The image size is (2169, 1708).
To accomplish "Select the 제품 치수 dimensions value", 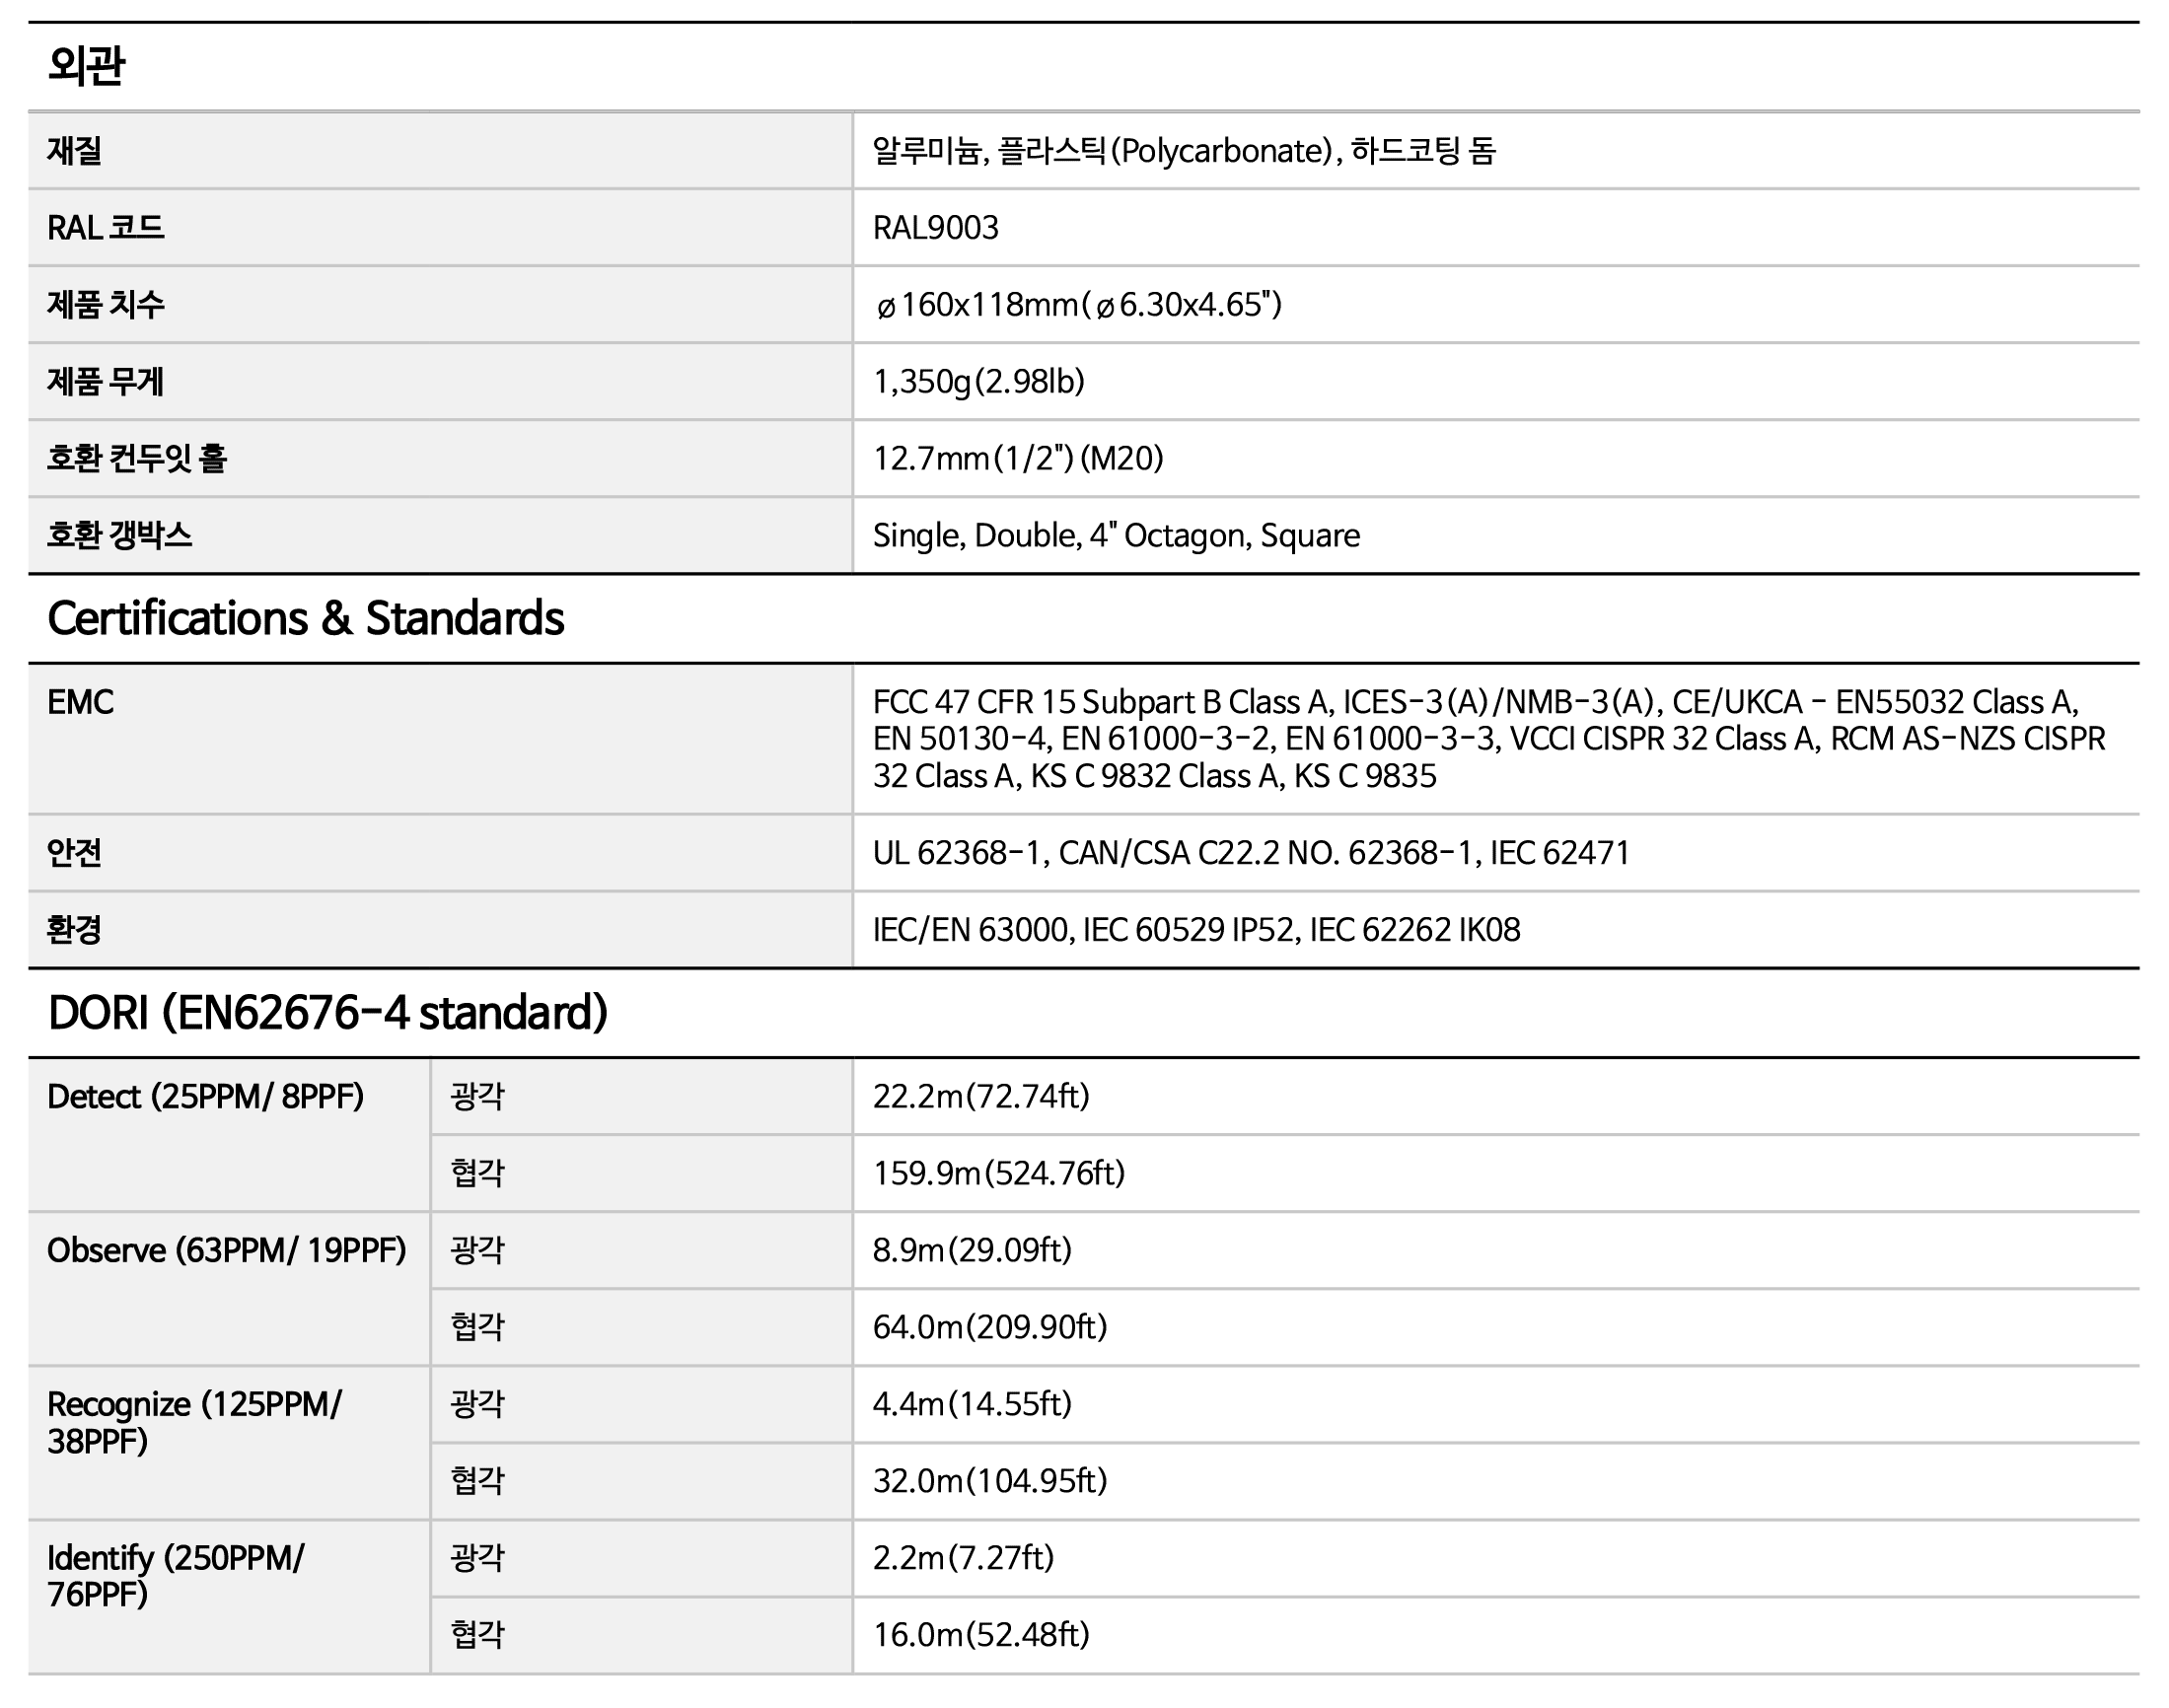I will pos(1076,304).
